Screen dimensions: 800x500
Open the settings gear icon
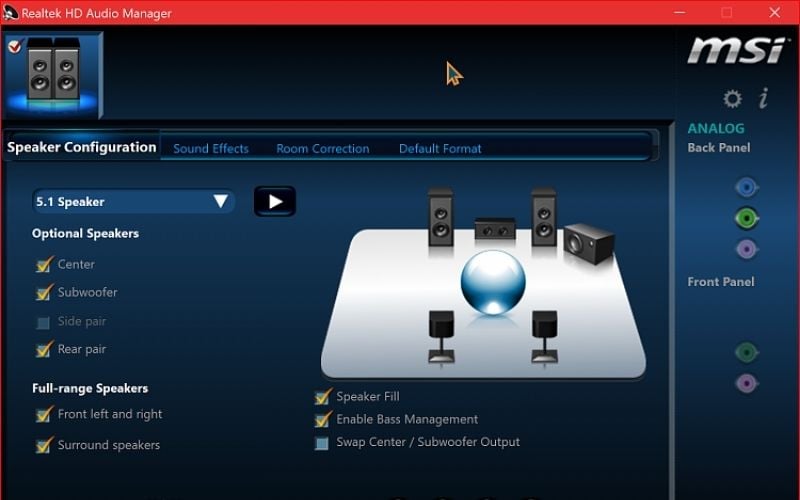[x=732, y=98]
